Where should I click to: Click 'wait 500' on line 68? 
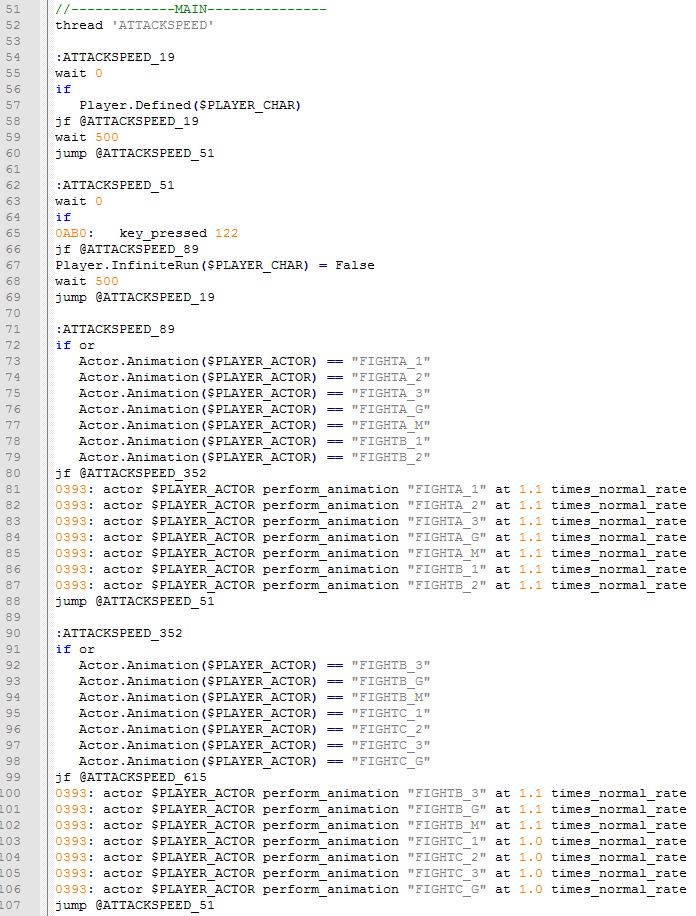[87, 282]
